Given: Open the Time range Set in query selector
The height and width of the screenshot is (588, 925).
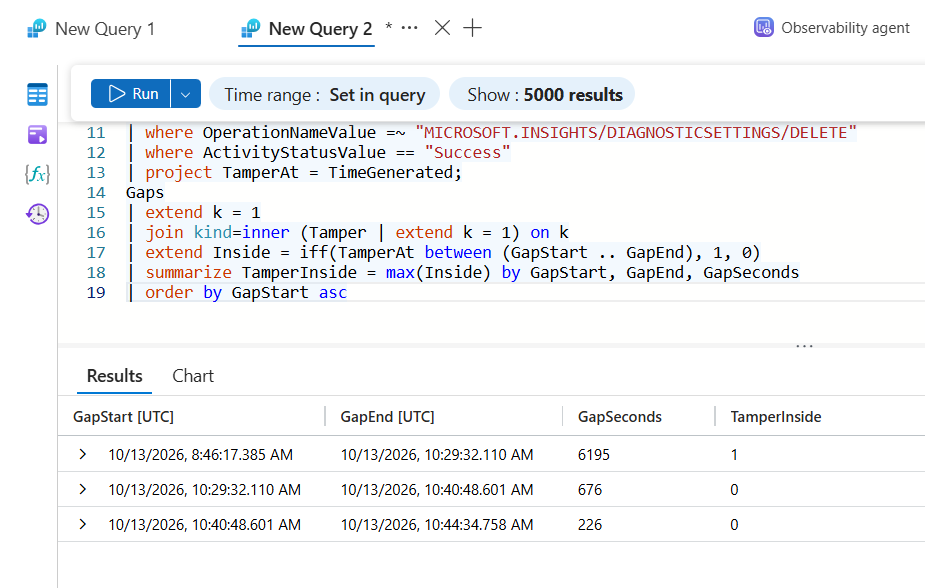Looking at the screenshot, I should click(x=324, y=94).
